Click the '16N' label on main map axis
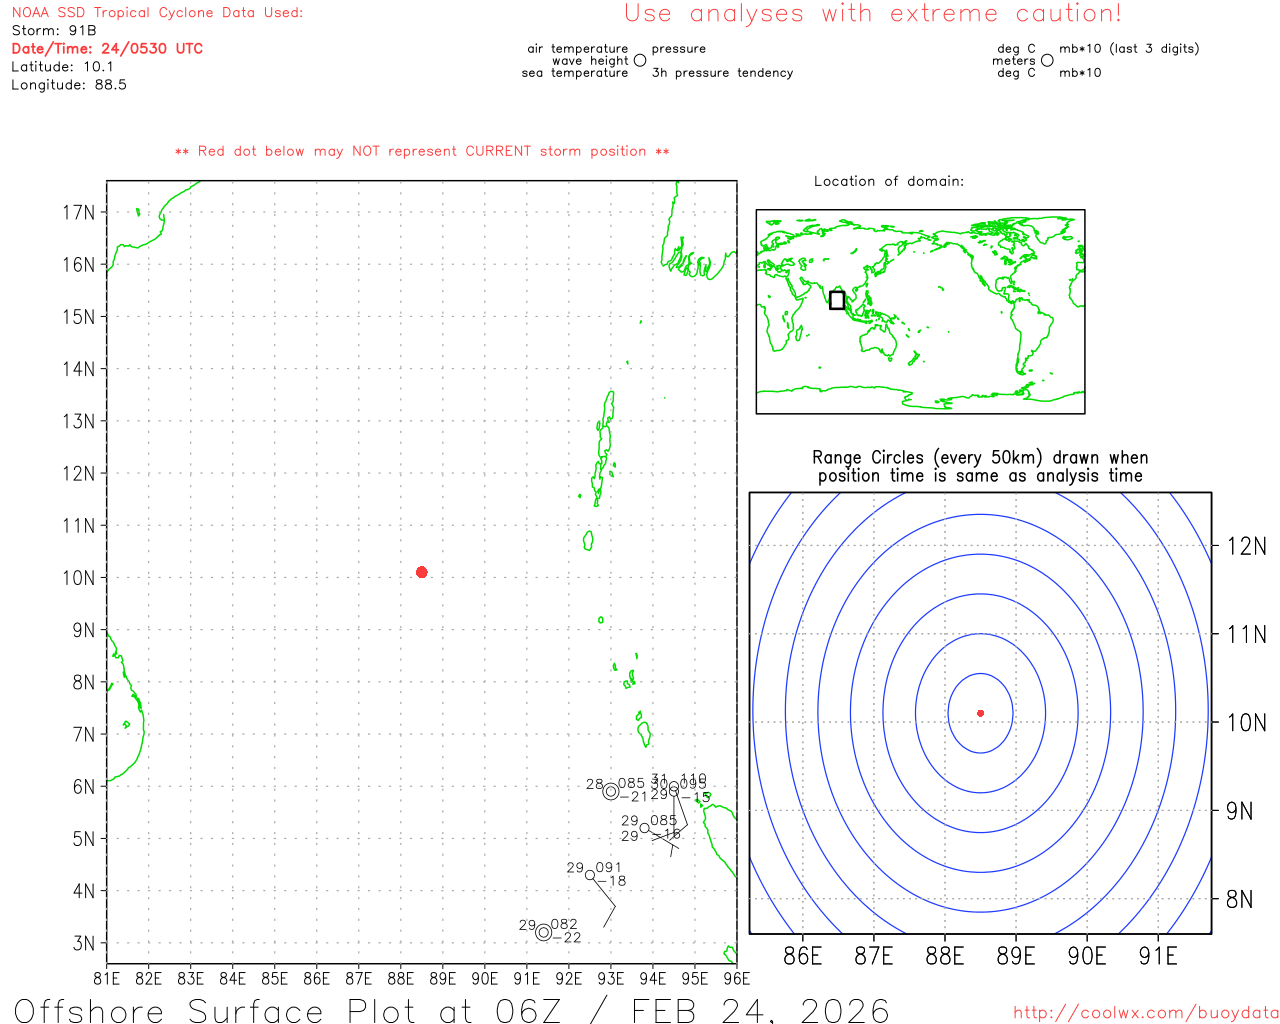 coord(79,265)
